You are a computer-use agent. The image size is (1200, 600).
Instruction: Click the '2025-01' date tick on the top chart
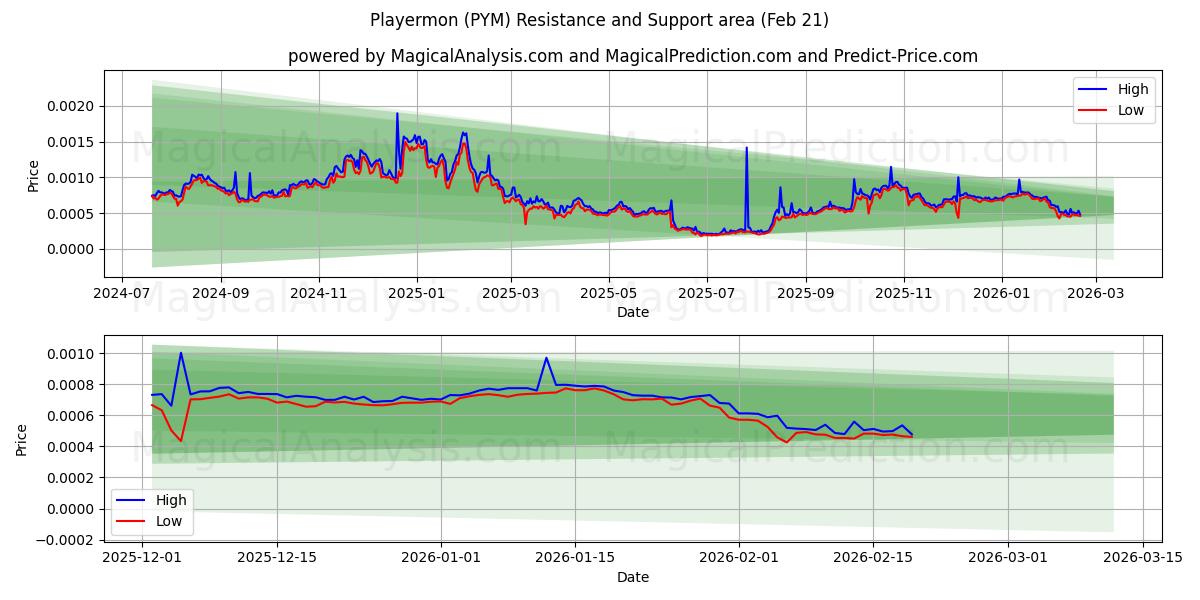(416, 293)
